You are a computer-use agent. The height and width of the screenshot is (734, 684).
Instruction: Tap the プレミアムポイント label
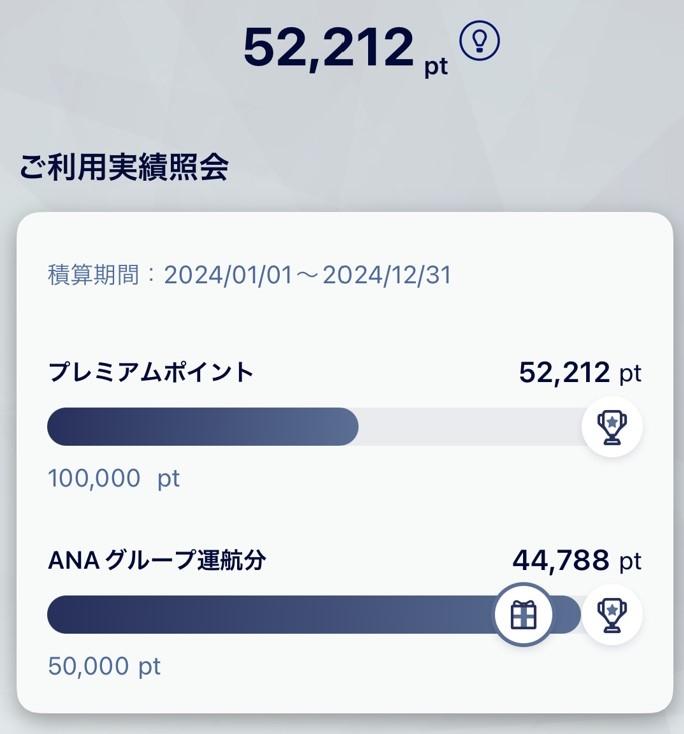[151, 373]
